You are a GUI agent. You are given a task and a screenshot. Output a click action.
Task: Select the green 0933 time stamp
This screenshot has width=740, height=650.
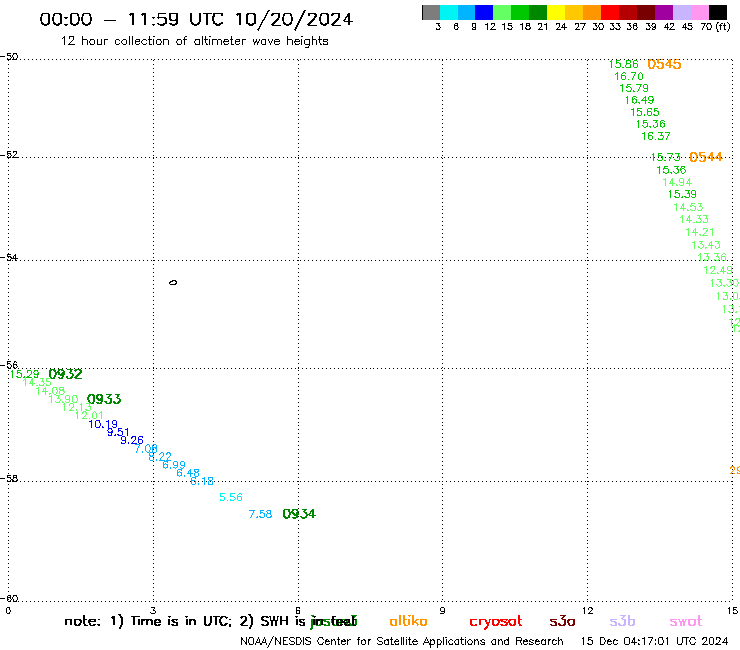104,399
